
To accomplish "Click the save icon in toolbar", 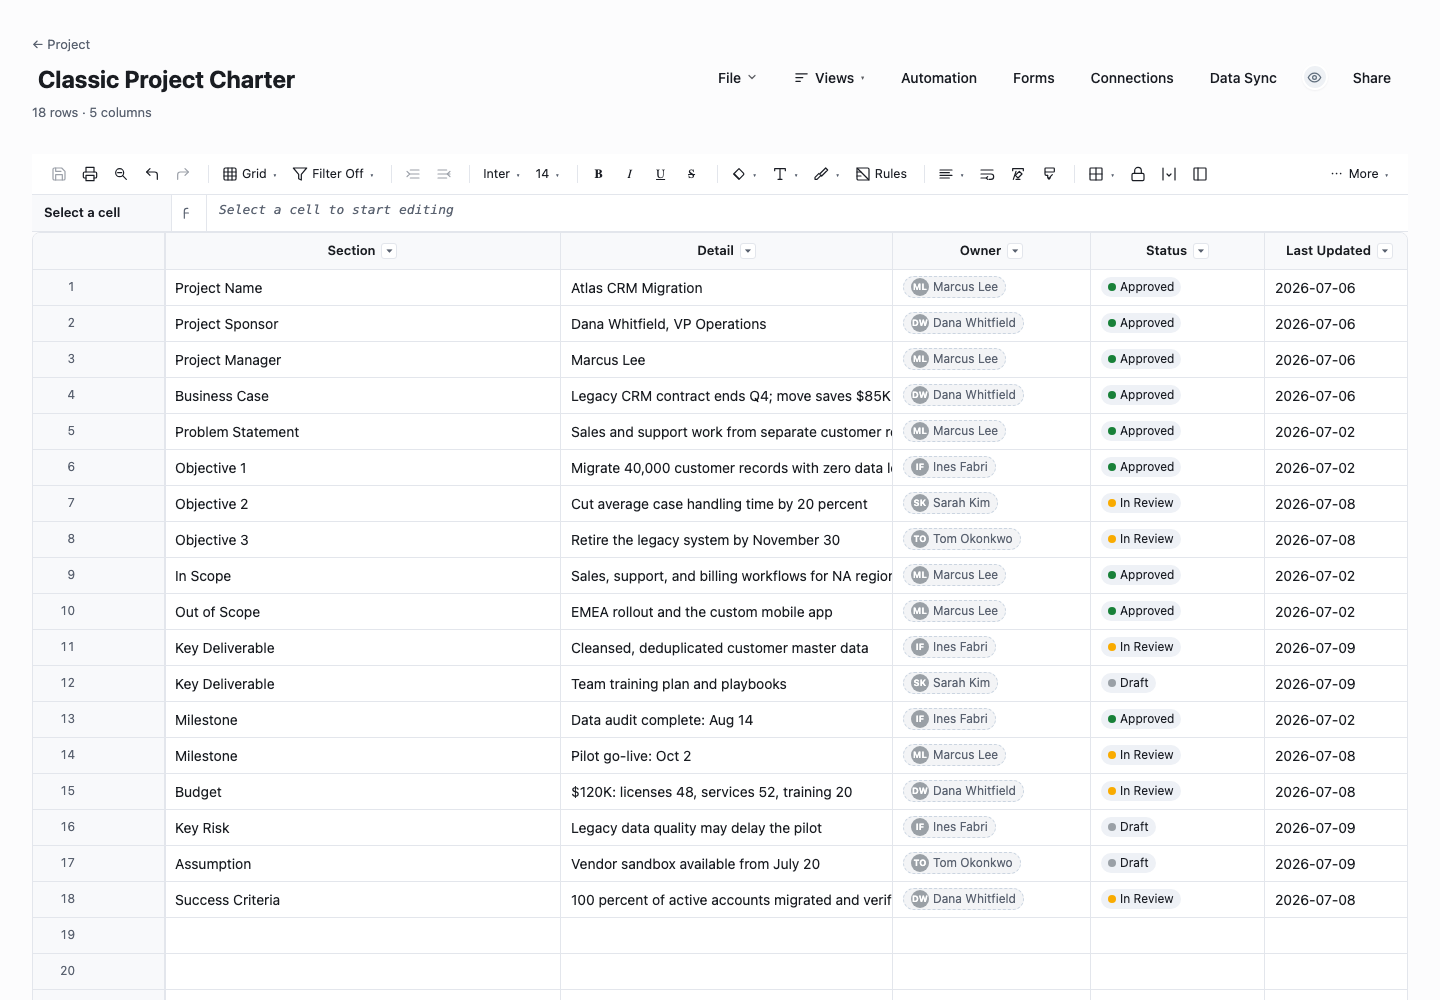I will tap(59, 174).
